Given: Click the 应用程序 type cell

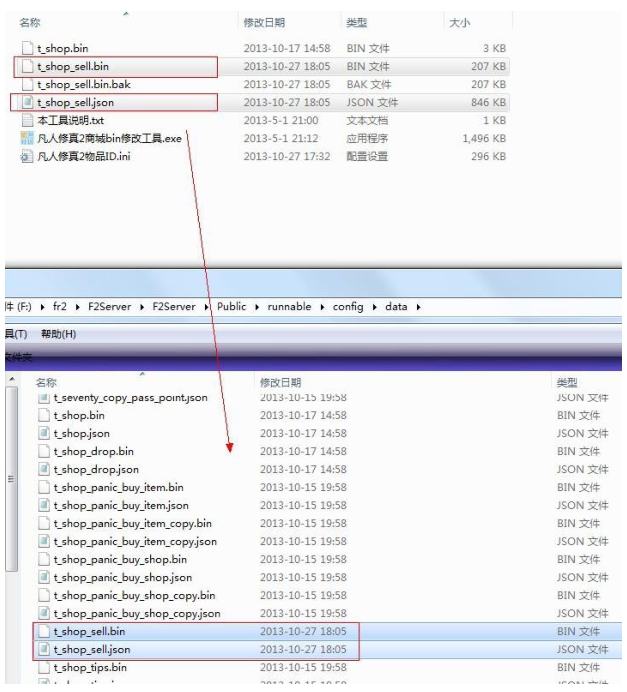Looking at the screenshot, I should point(367,138).
